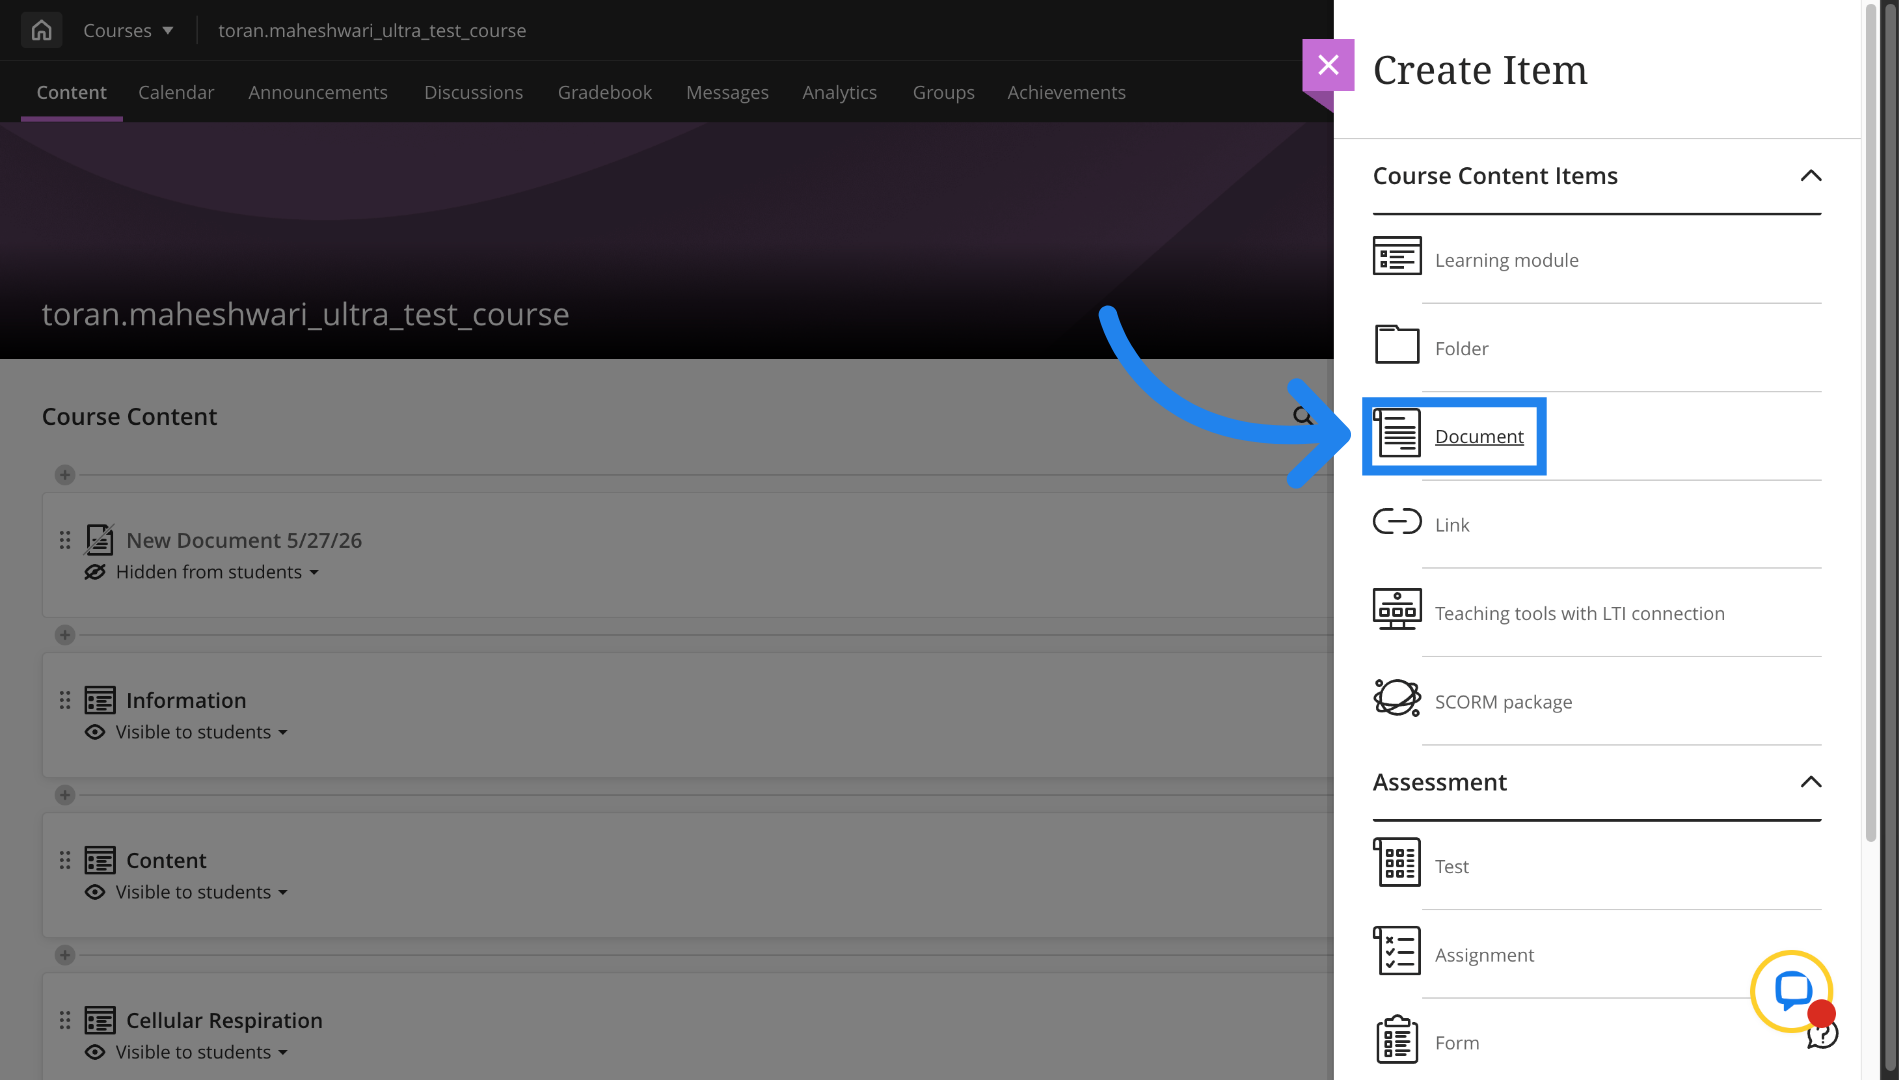Open Cellular Respiration's visibility dropdown

point(201,1052)
